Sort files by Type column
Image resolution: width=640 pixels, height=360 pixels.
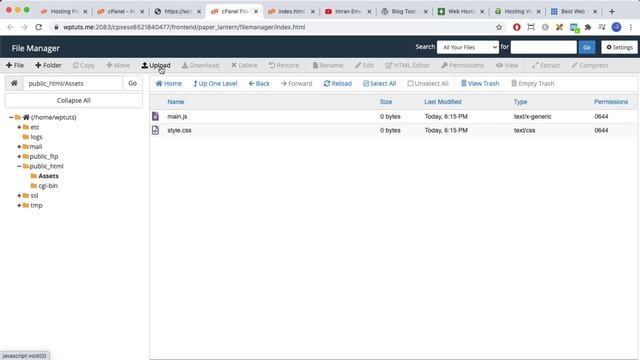click(520, 102)
